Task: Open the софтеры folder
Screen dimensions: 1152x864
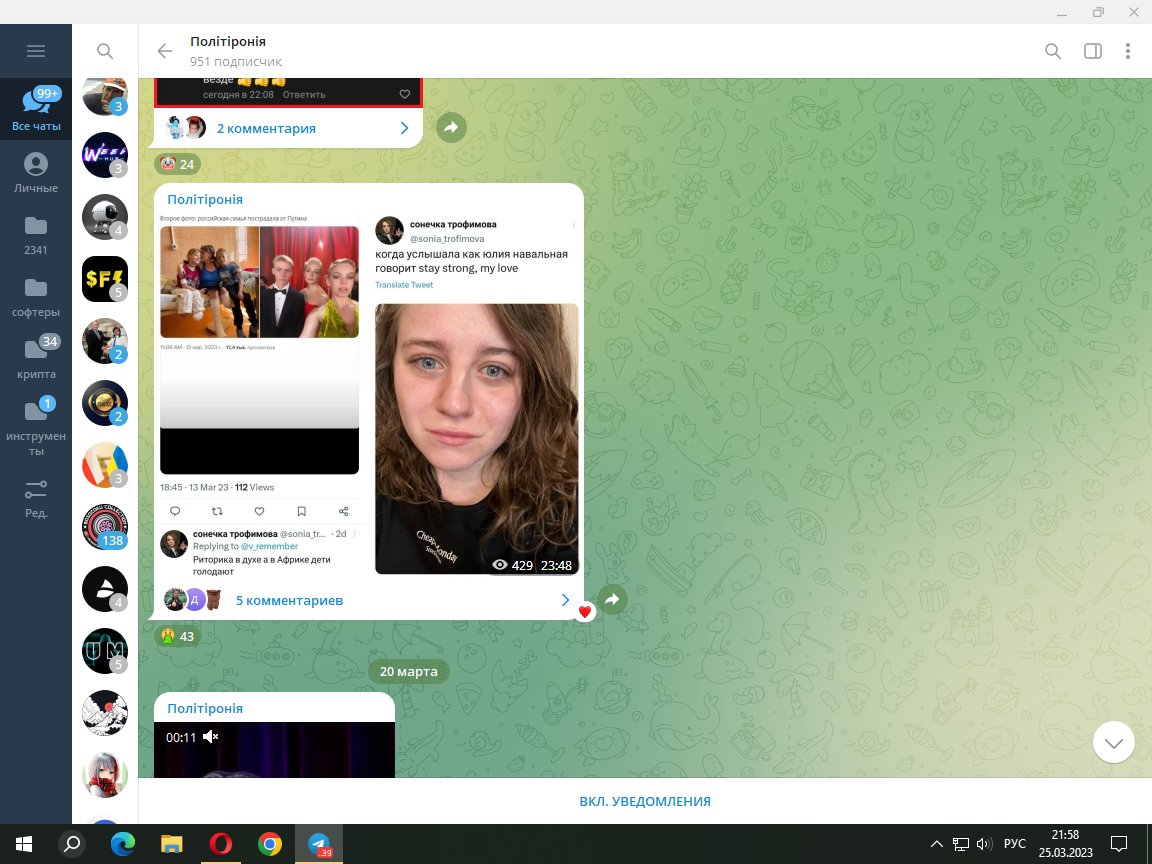Action: point(36,296)
